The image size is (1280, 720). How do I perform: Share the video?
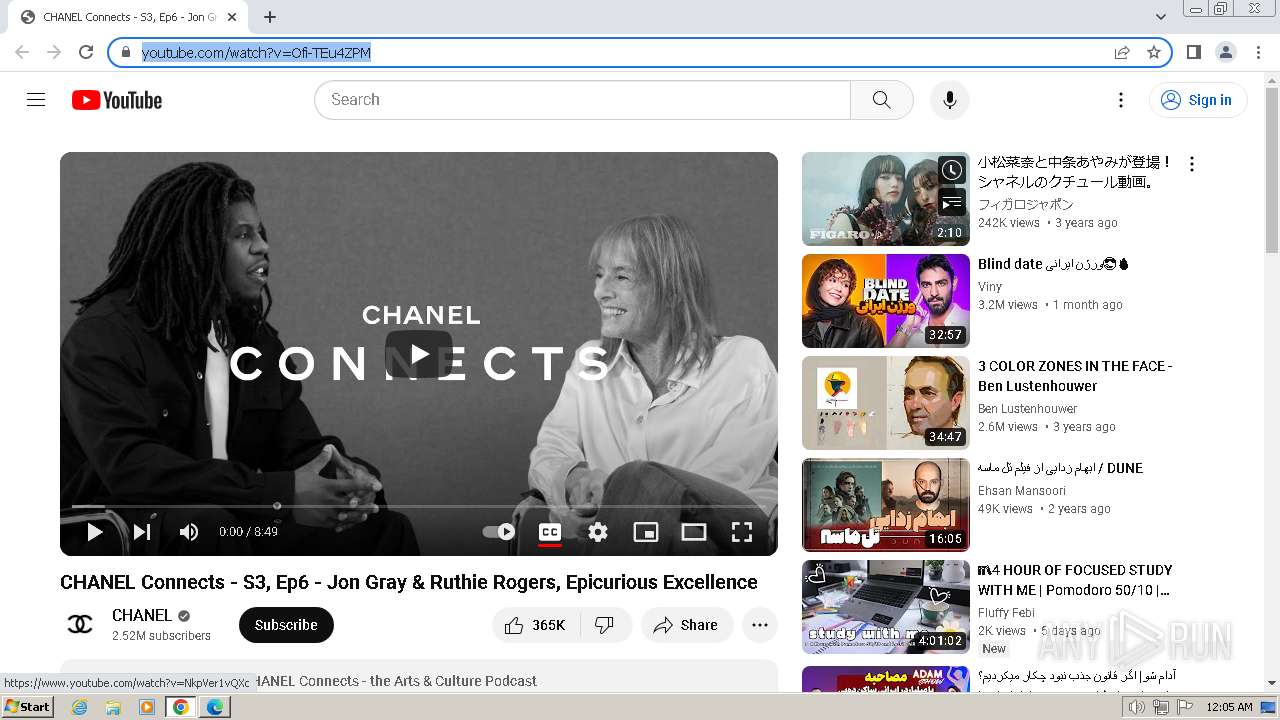click(687, 625)
